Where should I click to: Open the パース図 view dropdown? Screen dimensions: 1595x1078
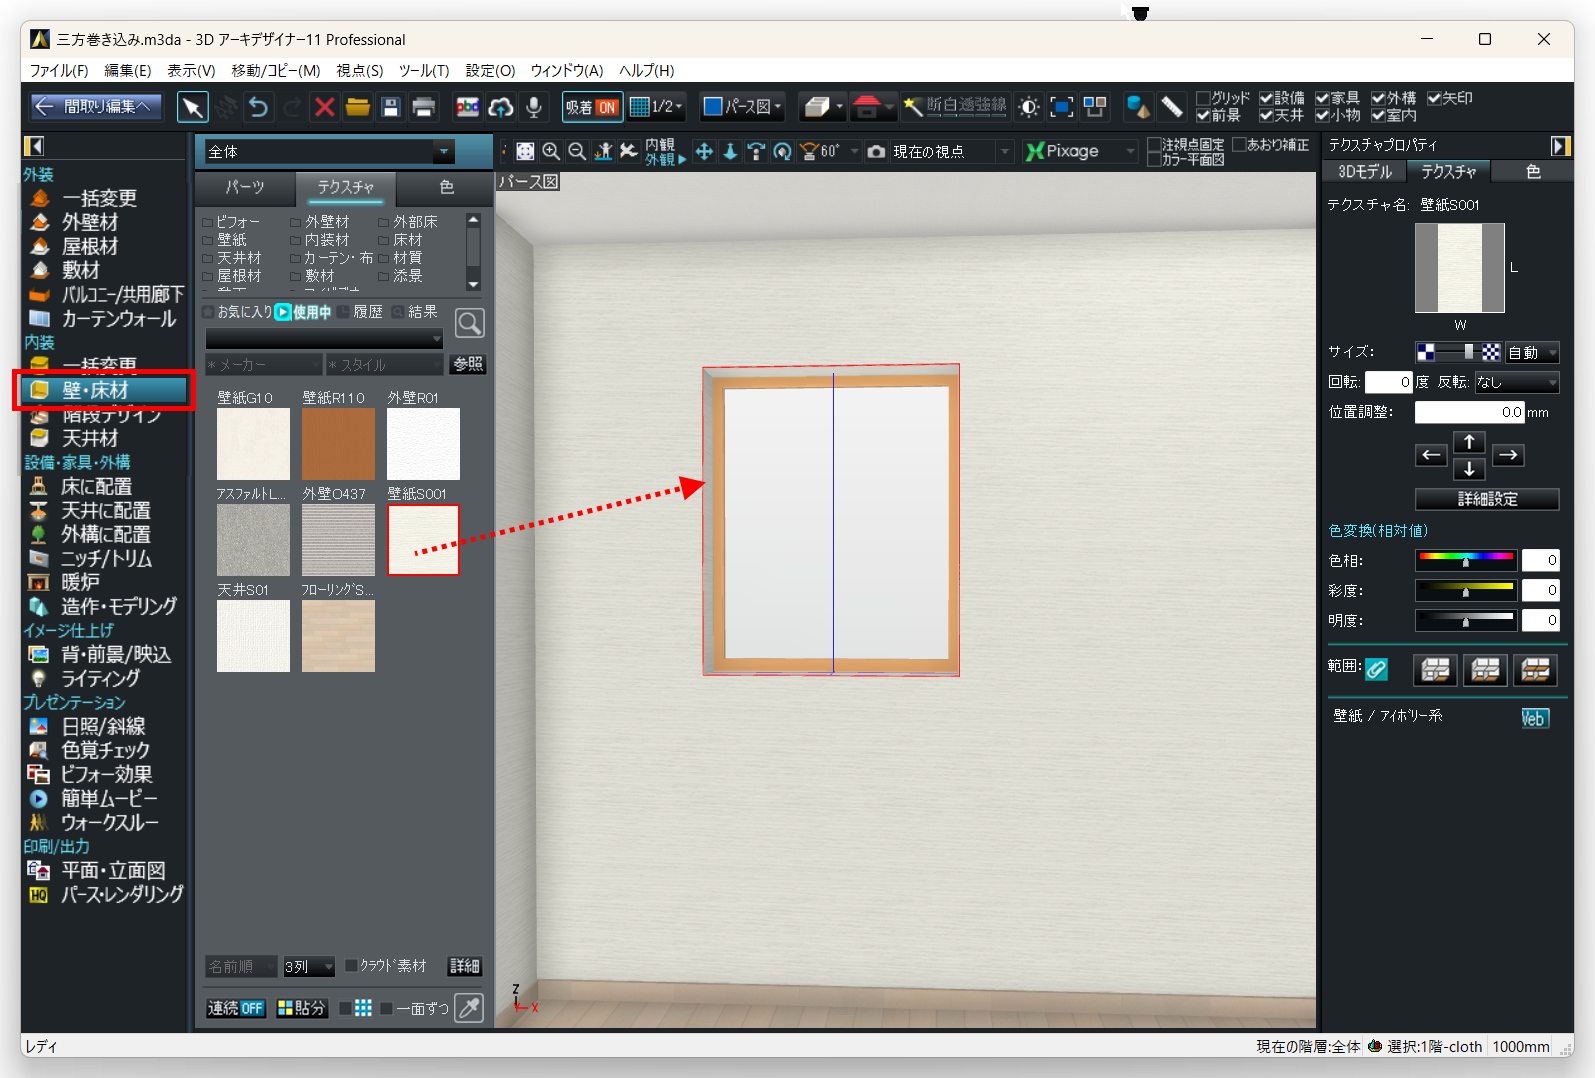coord(743,107)
